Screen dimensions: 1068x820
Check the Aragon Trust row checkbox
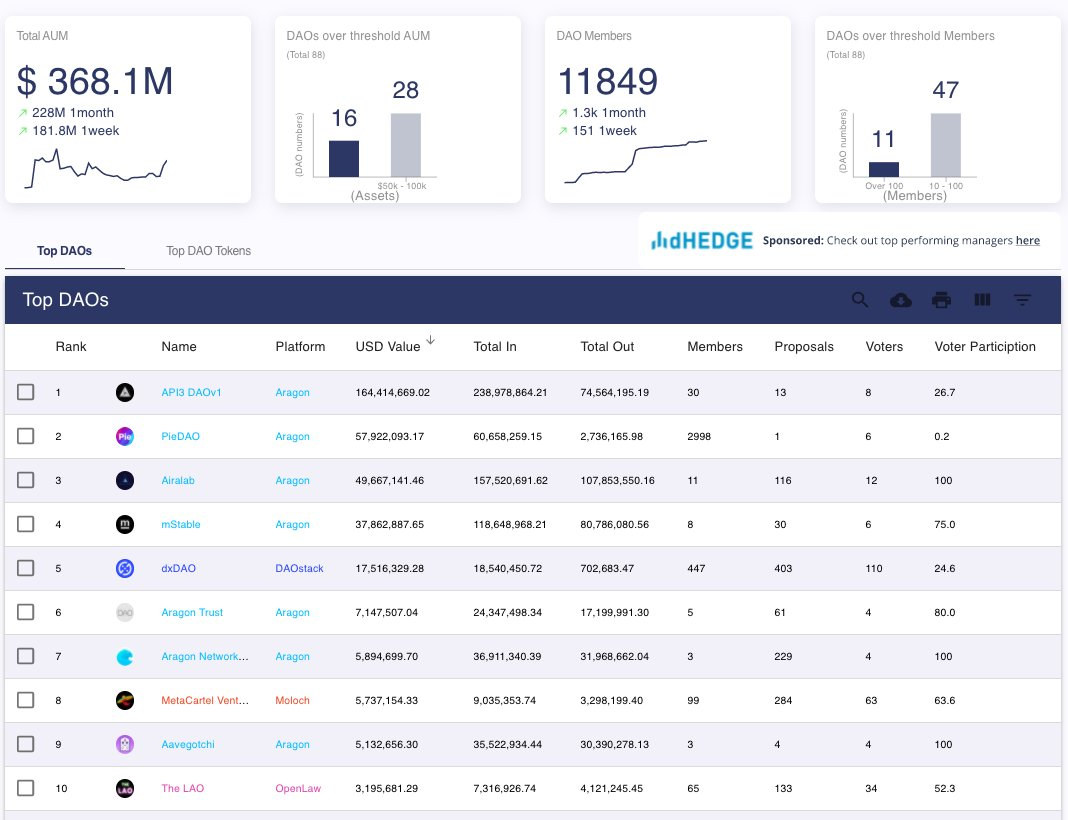point(26,612)
